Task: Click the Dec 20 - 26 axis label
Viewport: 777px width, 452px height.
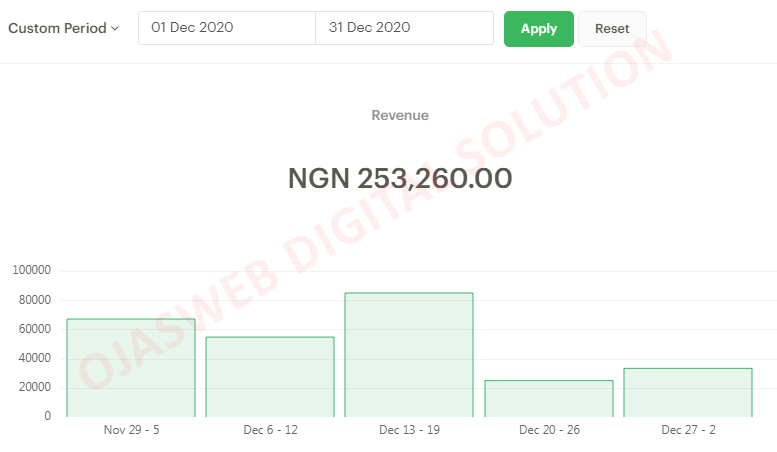Action: pyautogui.click(x=549, y=430)
